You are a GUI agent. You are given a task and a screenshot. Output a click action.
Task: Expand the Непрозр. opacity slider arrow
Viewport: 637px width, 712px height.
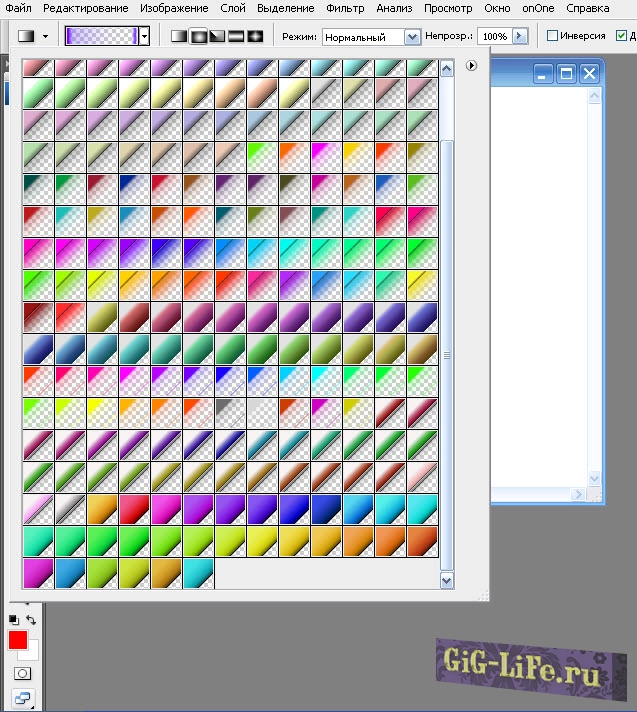point(520,36)
